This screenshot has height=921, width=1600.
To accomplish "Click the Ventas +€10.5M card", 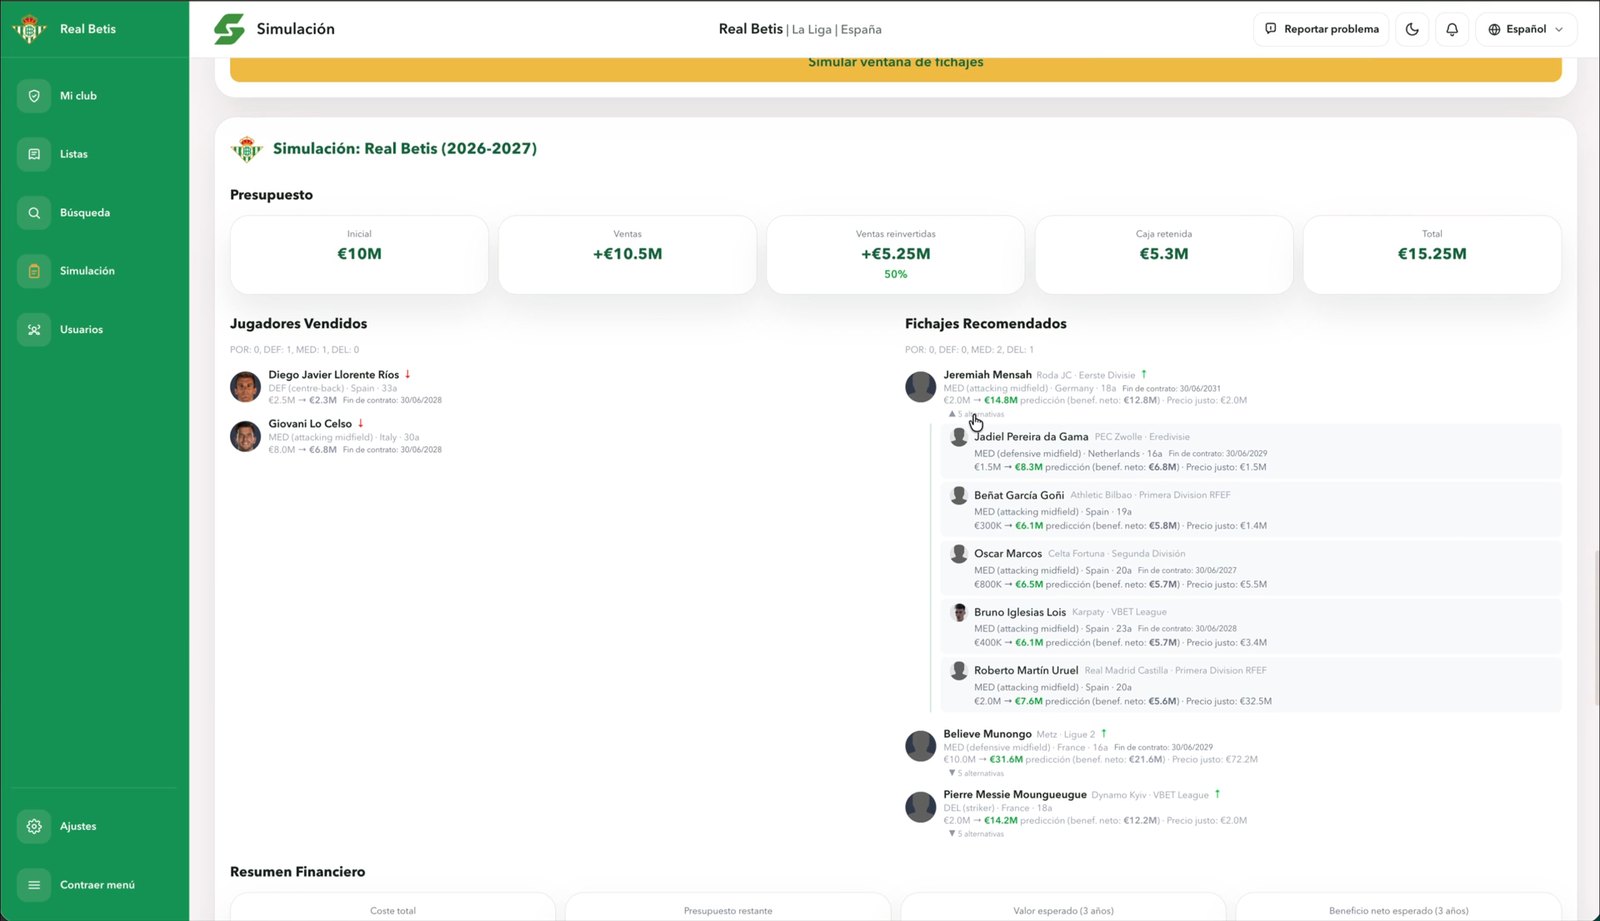I will click(x=627, y=255).
